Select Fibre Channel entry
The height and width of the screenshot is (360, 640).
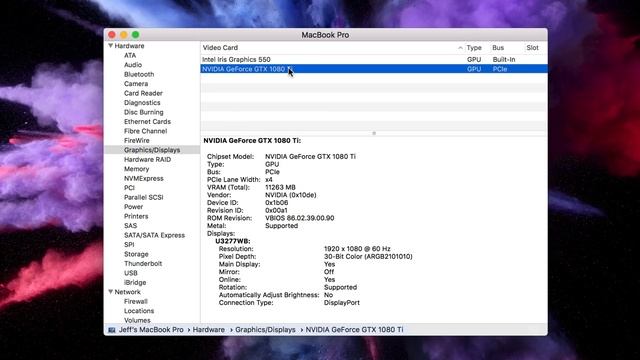coord(145,131)
